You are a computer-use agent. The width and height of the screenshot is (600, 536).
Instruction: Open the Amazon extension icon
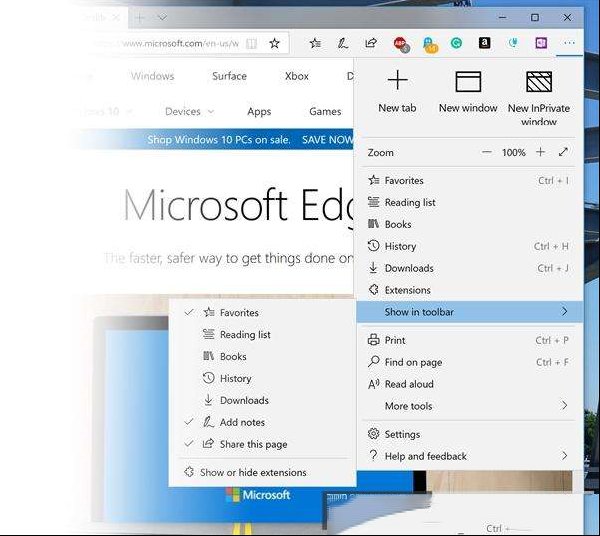coord(484,43)
